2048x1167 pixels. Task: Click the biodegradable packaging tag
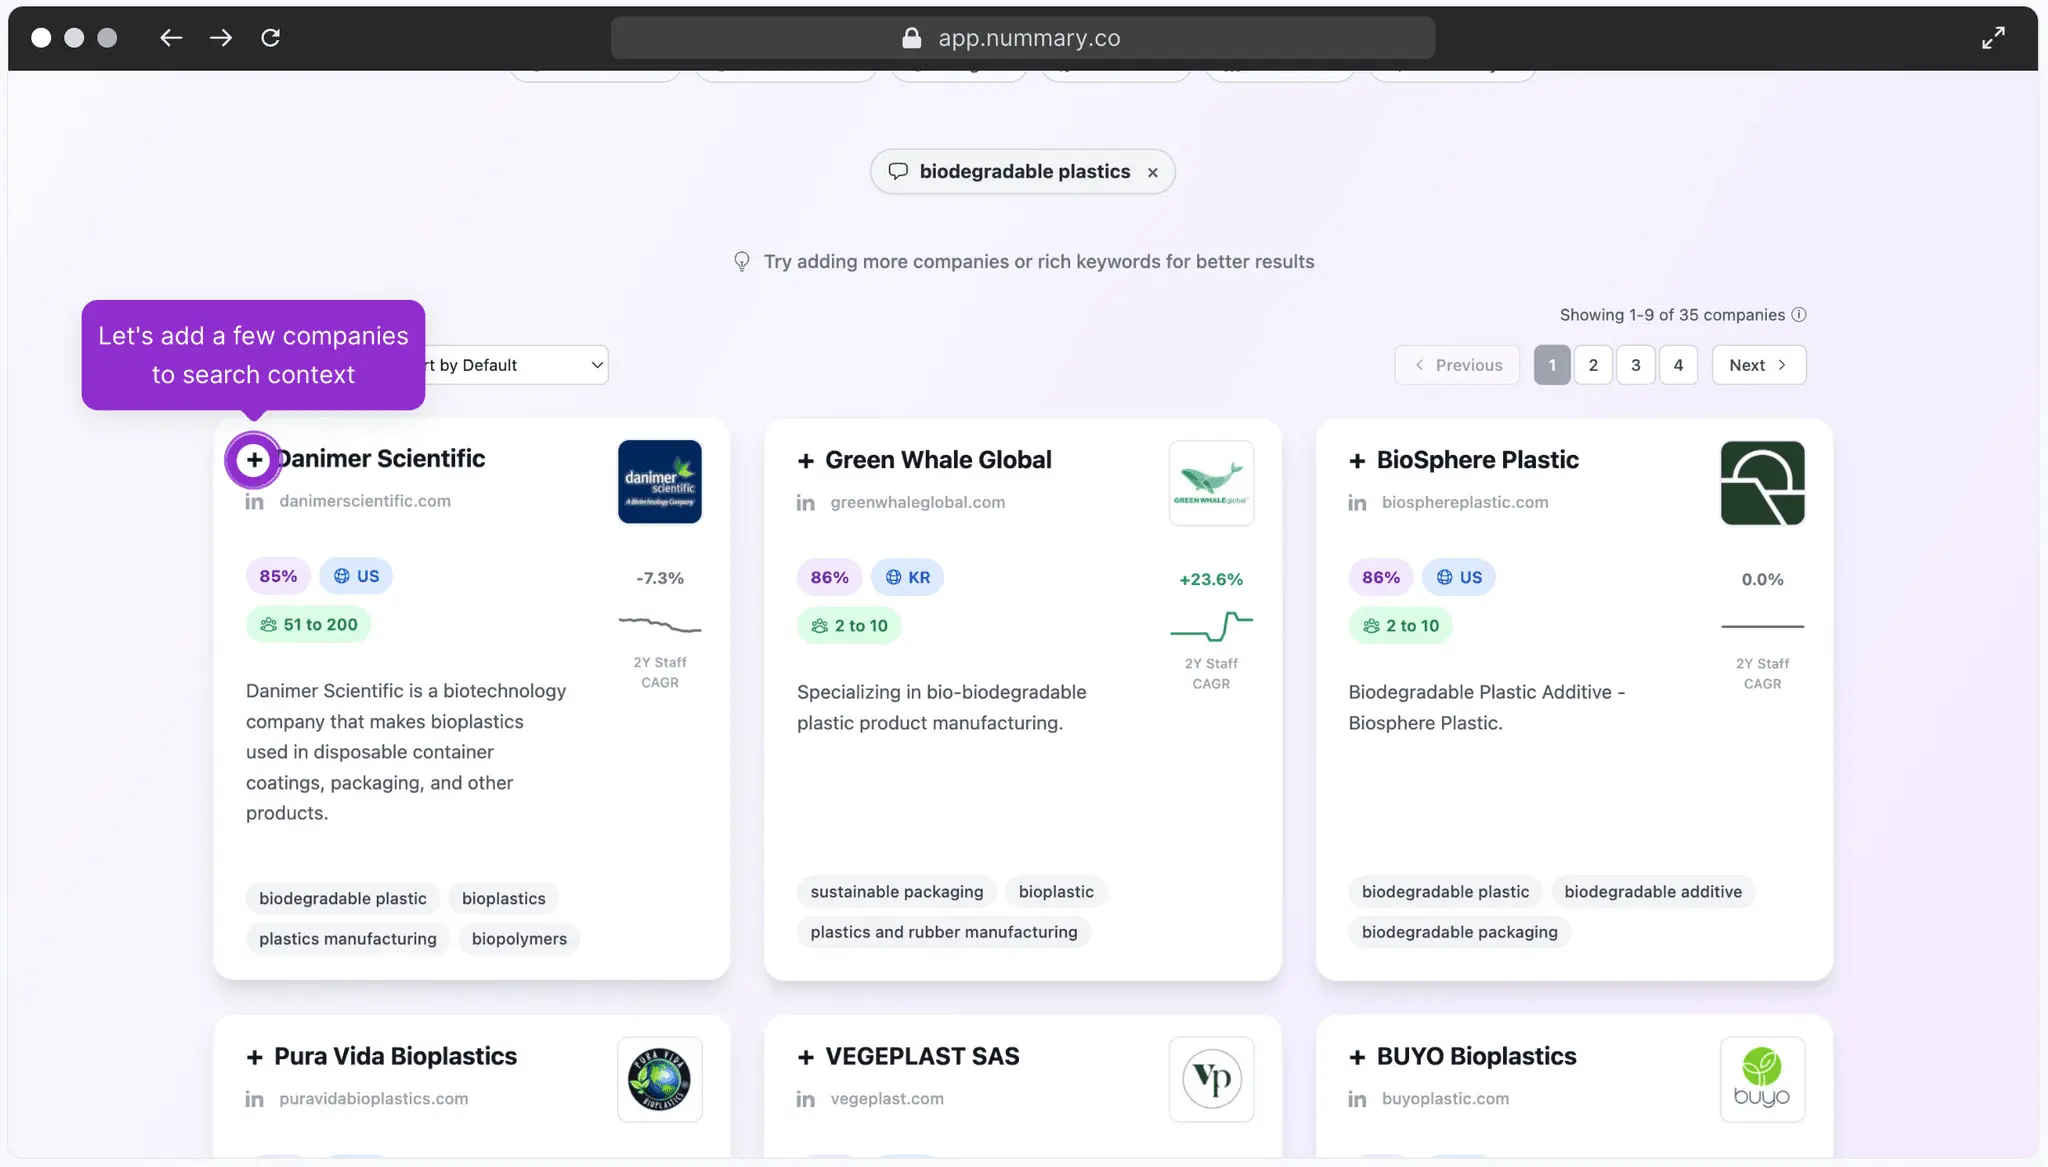point(1459,932)
